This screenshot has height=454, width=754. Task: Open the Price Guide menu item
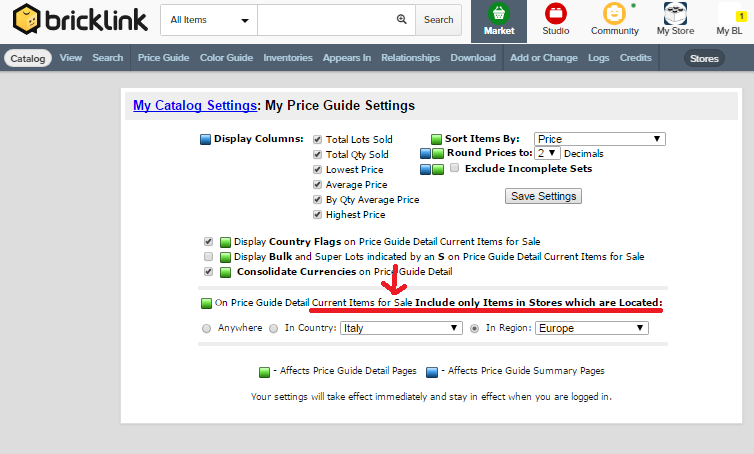(x=163, y=58)
